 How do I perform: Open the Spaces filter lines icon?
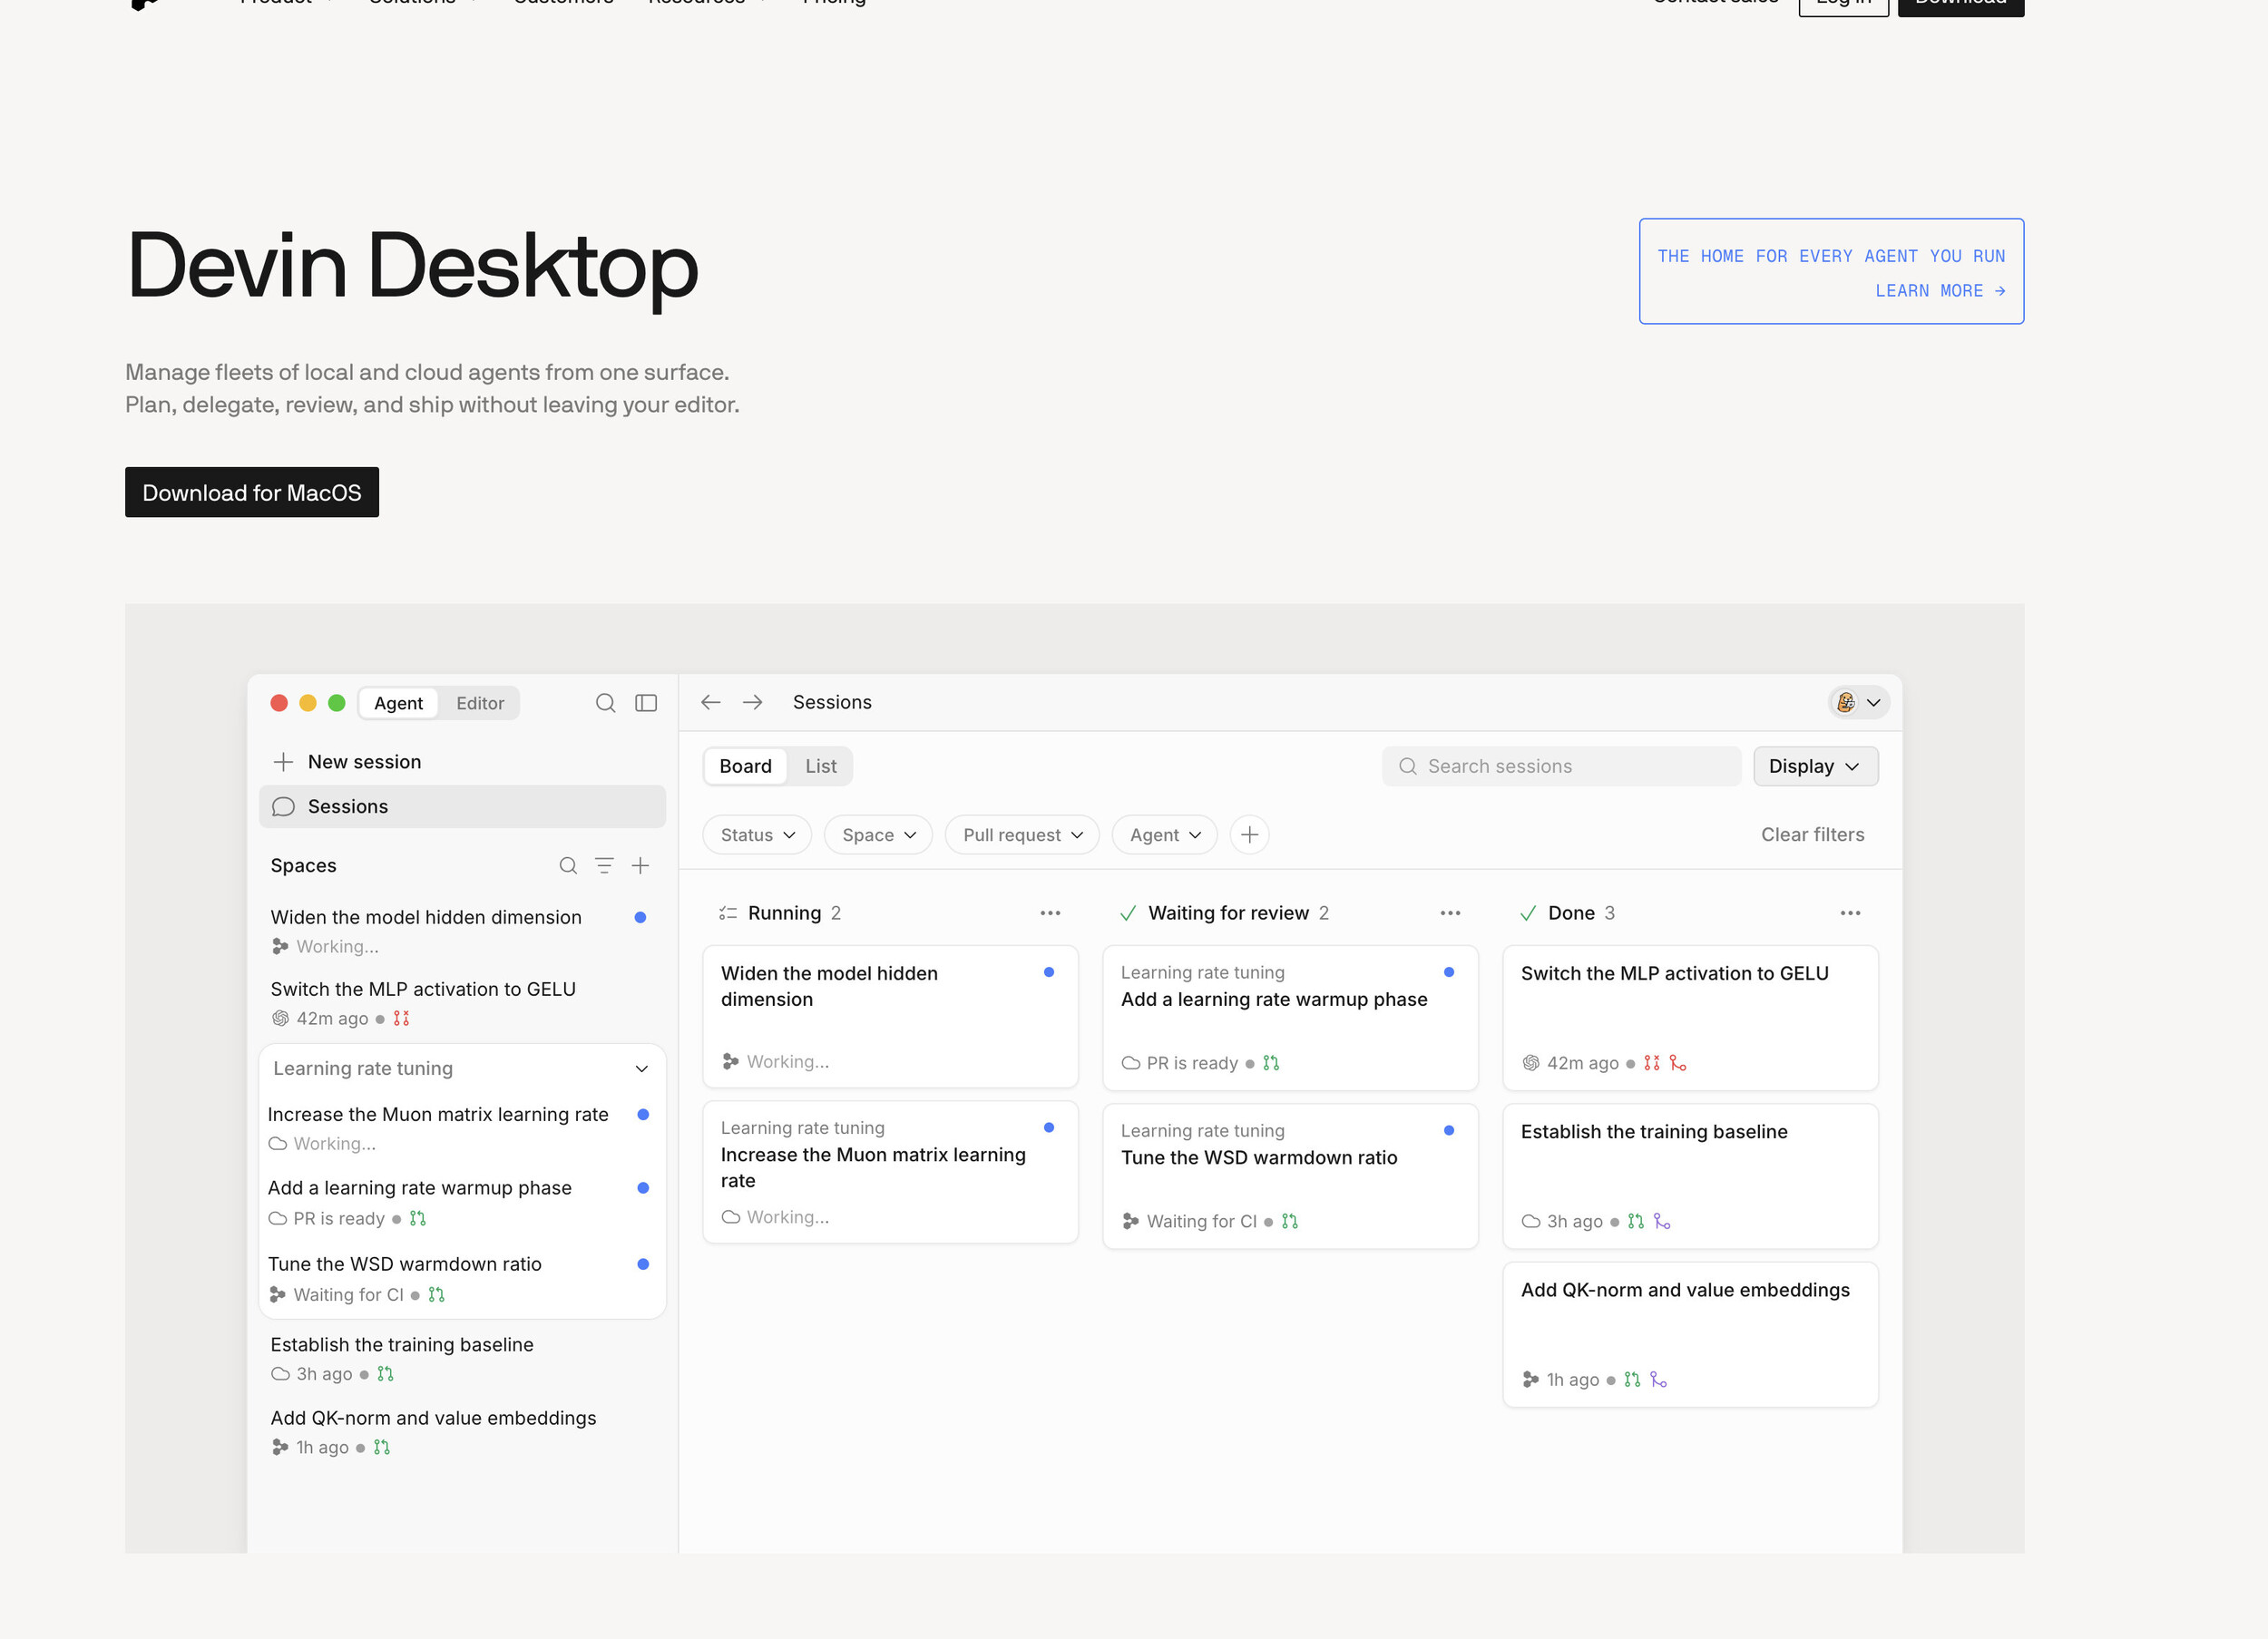[604, 866]
